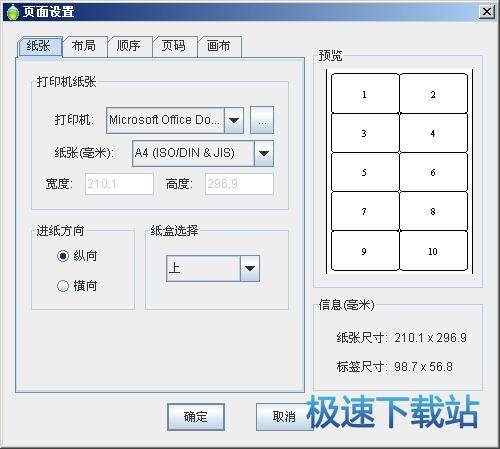Open the 画布 tab

coord(219,46)
